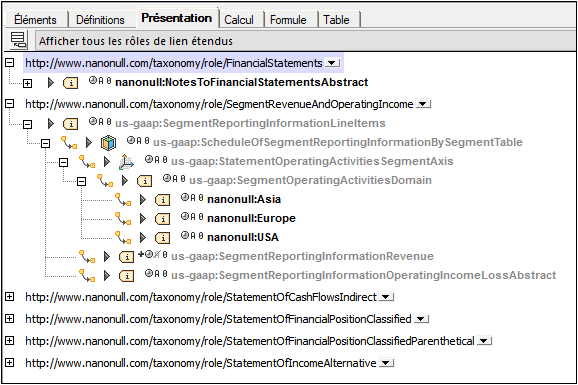Click the concept icon of SegmentReportingInformationRevenue
The image size is (578, 385).
click(x=126, y=257)
